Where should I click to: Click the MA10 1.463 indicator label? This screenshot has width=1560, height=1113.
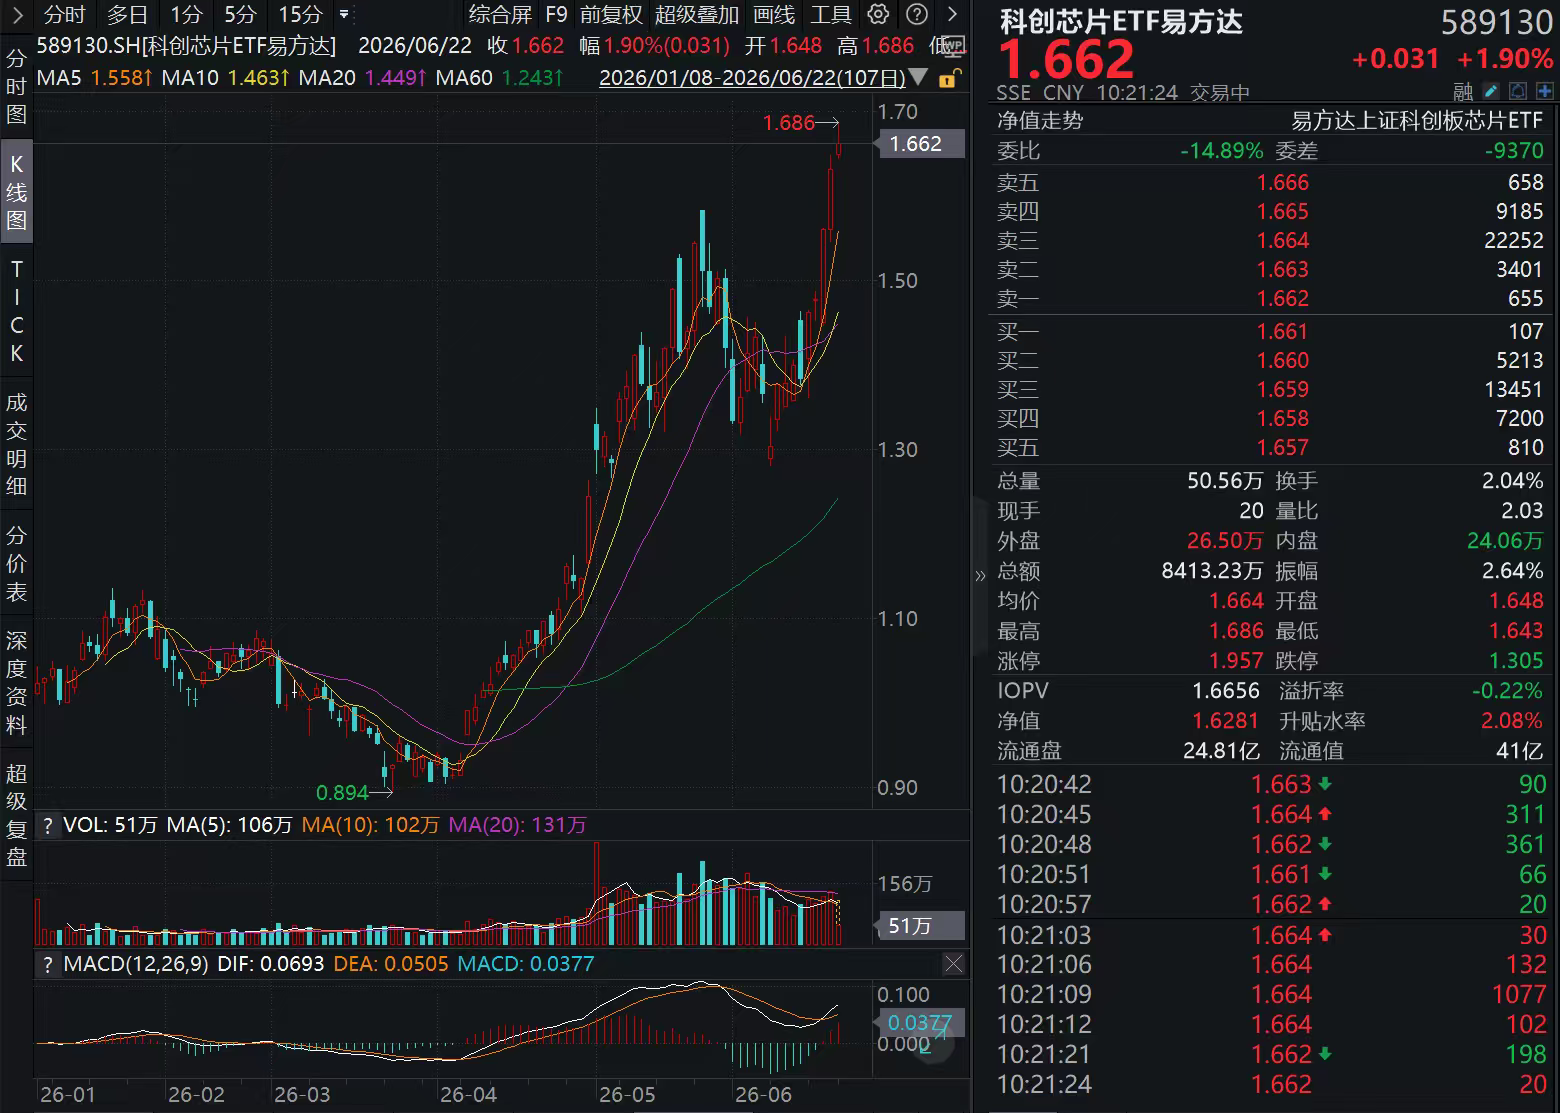pos(226,78)
